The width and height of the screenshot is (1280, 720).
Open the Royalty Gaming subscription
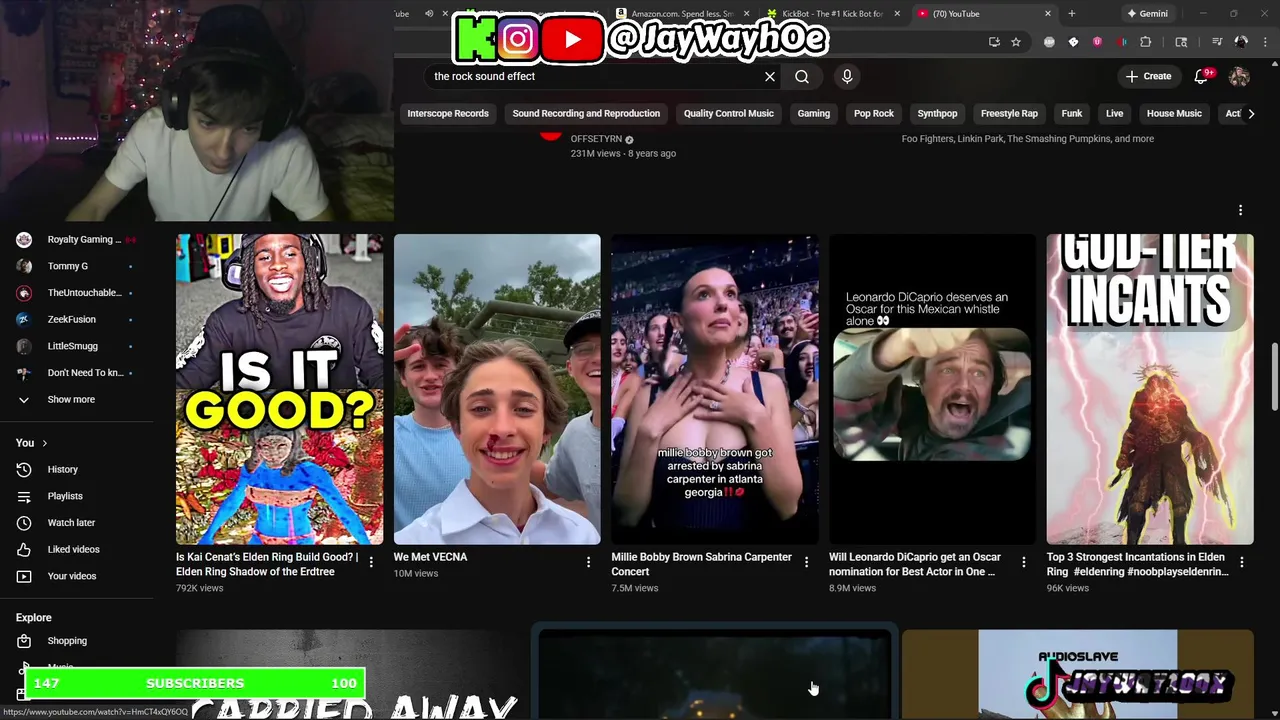point(76,240)
